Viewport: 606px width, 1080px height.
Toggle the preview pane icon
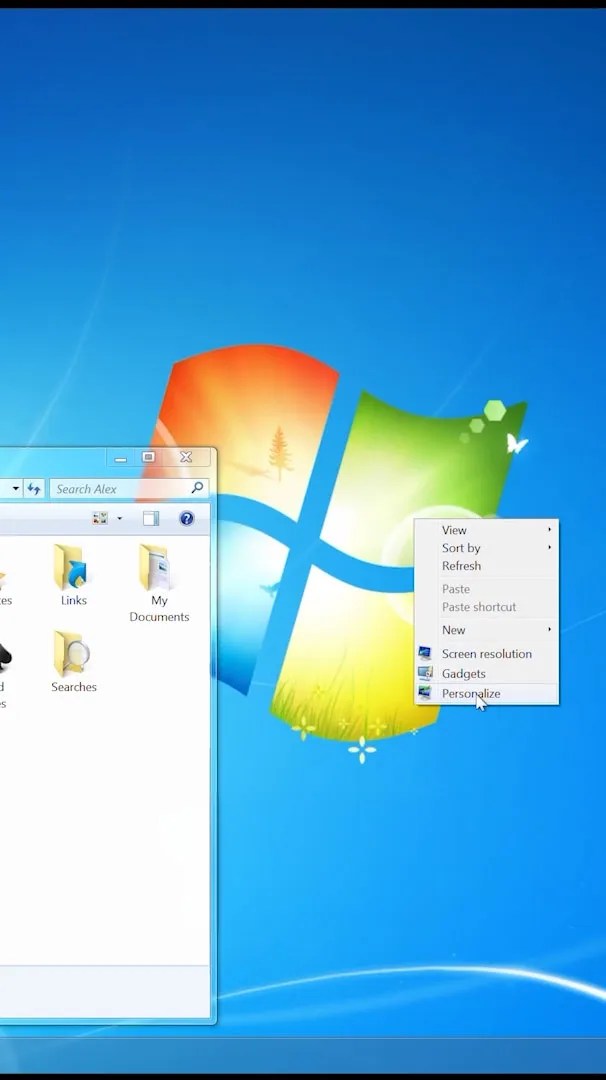(151, 519)
